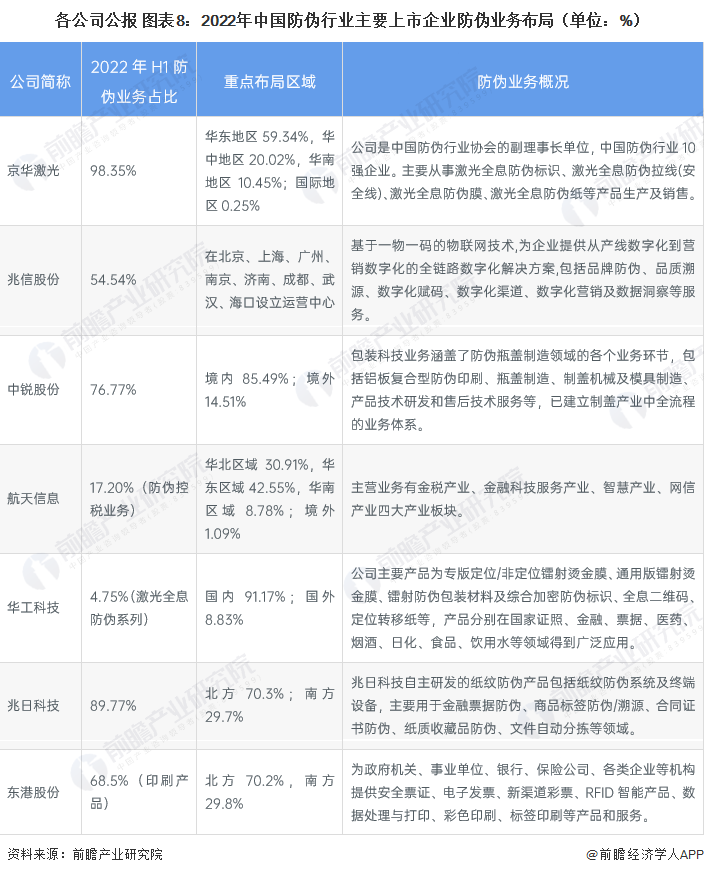Select company name 兆信股份
Viewport: 704px width, 875px height.
33,280
